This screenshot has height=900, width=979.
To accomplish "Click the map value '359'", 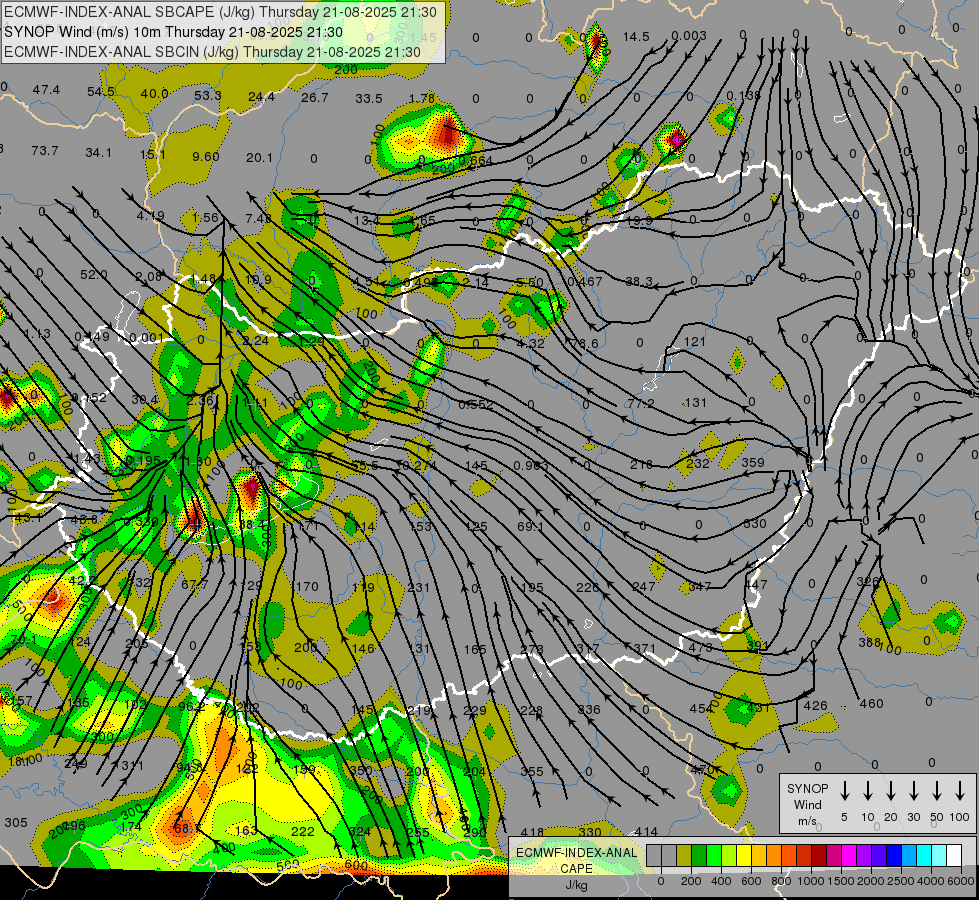I will [x=753, y=462].
